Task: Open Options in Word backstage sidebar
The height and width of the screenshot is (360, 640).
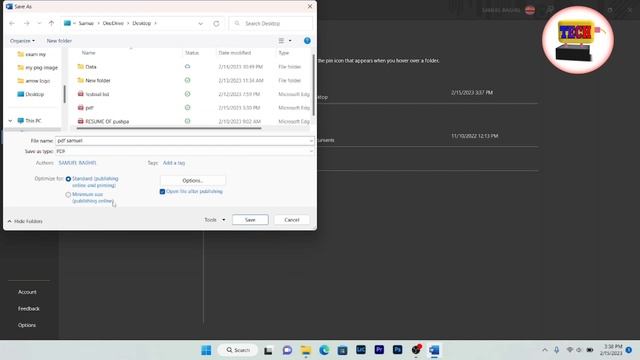Action: click(27, 325)
